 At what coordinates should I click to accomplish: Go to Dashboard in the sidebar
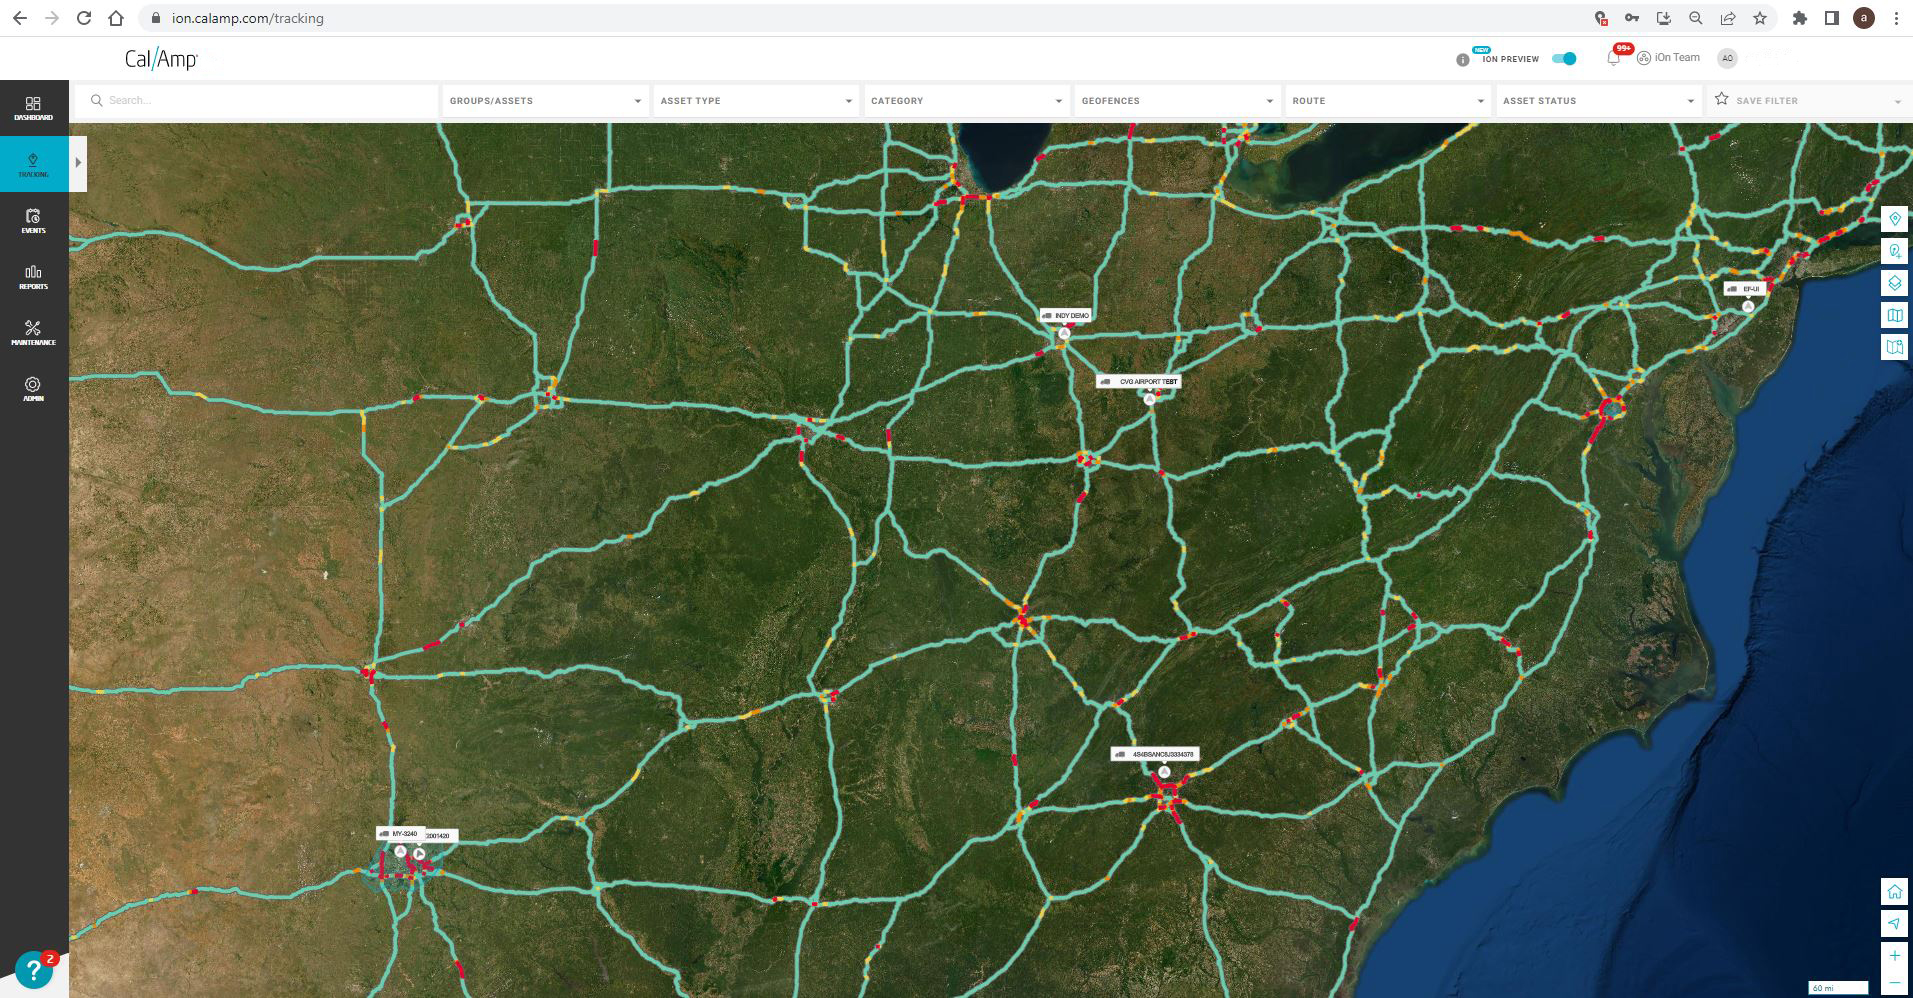point(33,108)
